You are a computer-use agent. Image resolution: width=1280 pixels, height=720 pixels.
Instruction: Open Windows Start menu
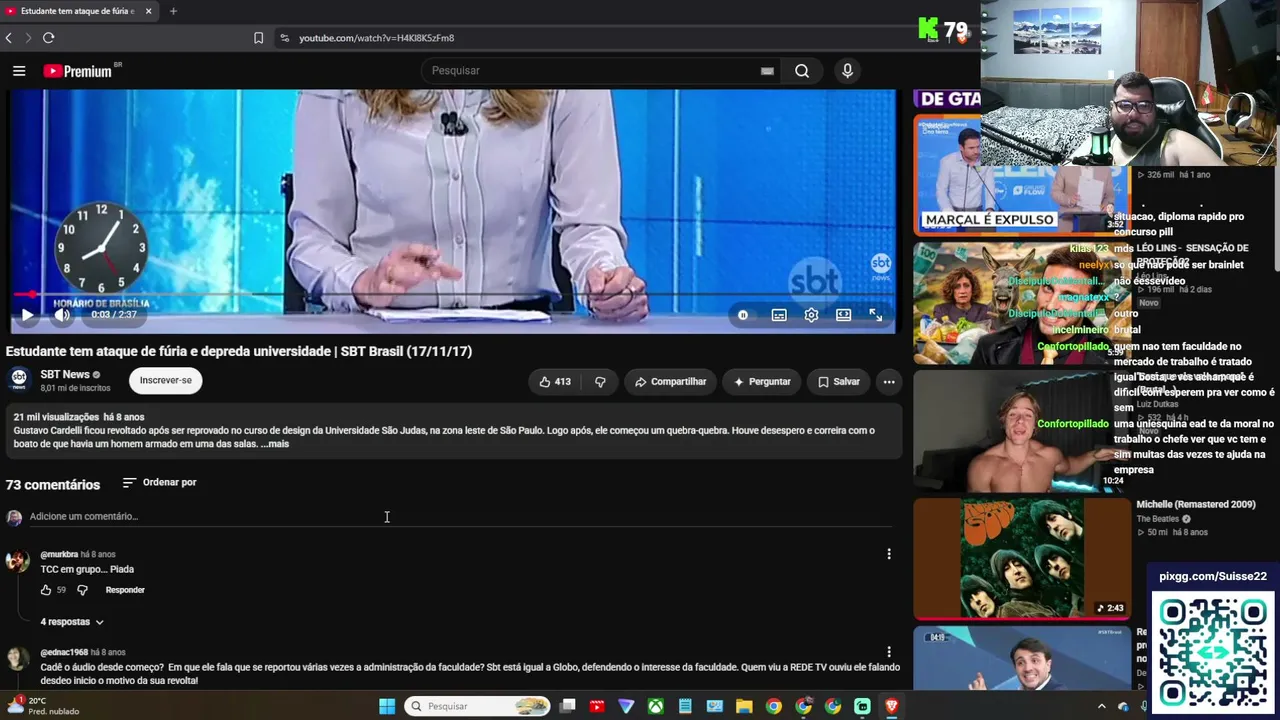[x=387, y=707]
